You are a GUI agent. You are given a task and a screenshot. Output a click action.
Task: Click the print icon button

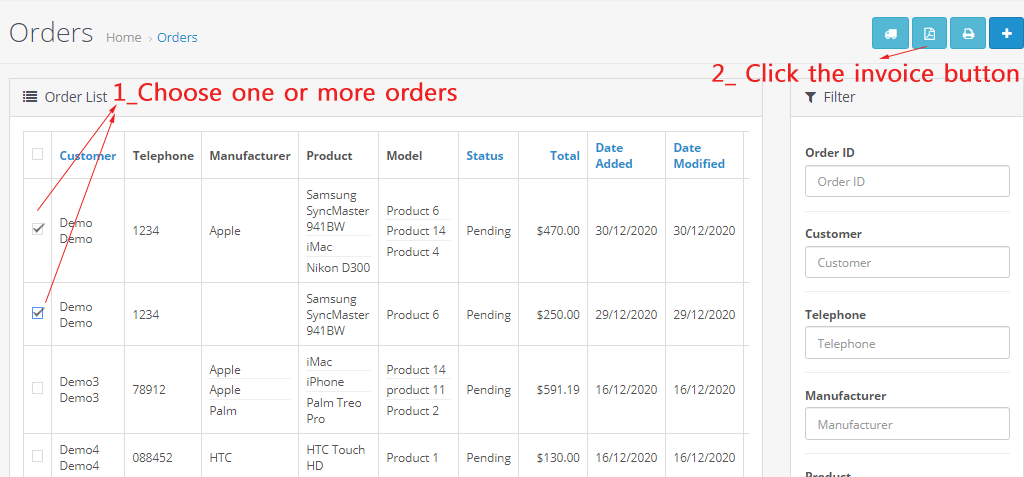[968, 33]
